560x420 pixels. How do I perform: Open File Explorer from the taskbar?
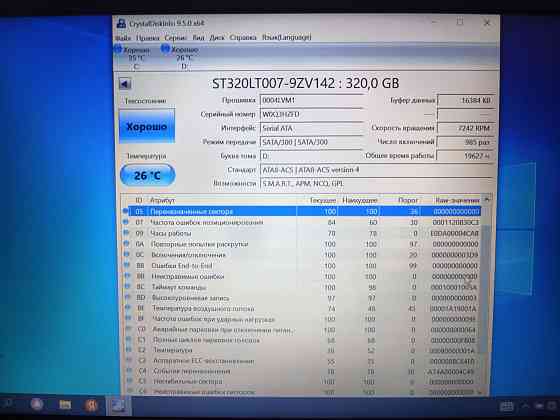coord(65,405)
